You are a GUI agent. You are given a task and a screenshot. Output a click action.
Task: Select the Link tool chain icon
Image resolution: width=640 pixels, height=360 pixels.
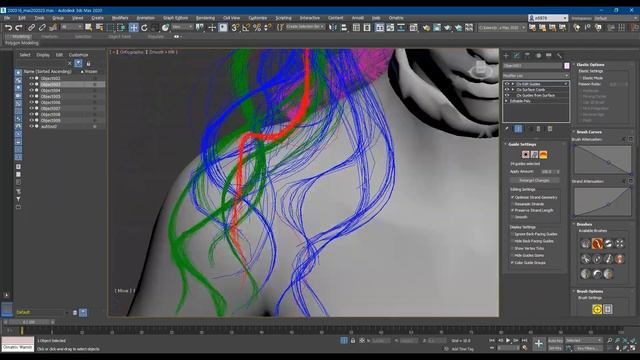[31, 28]
